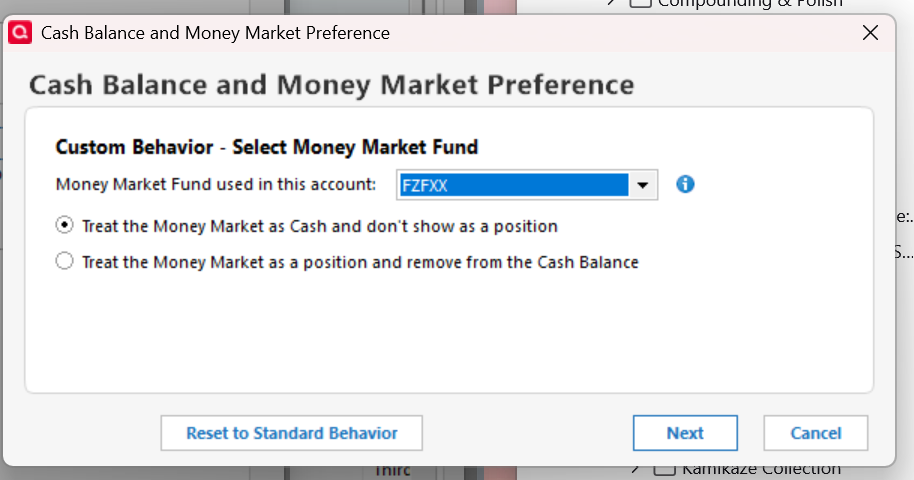
Task: Open the Money Market Fund dropdown arrow
Action: click(x=643, y=185)
